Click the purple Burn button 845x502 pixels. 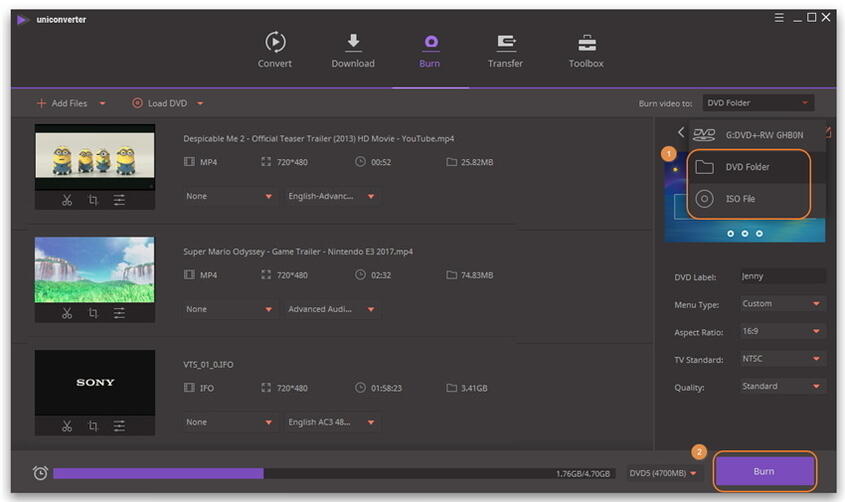point(764,471)
